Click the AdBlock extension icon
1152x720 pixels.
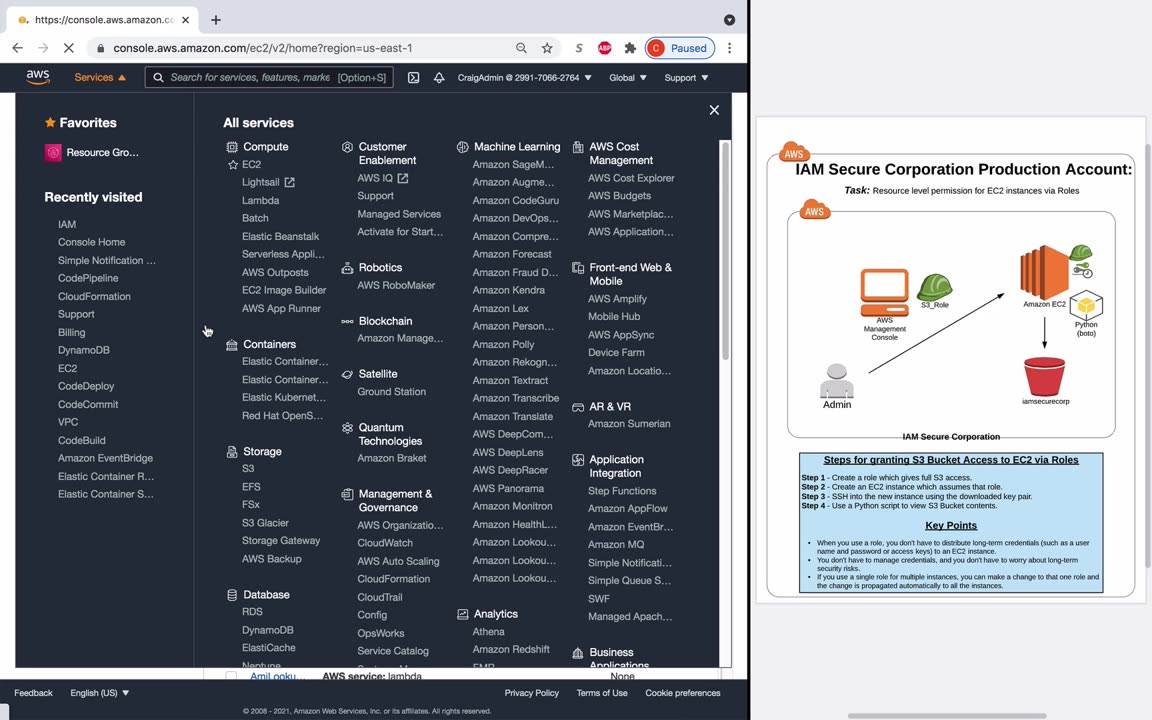point(605,48)
